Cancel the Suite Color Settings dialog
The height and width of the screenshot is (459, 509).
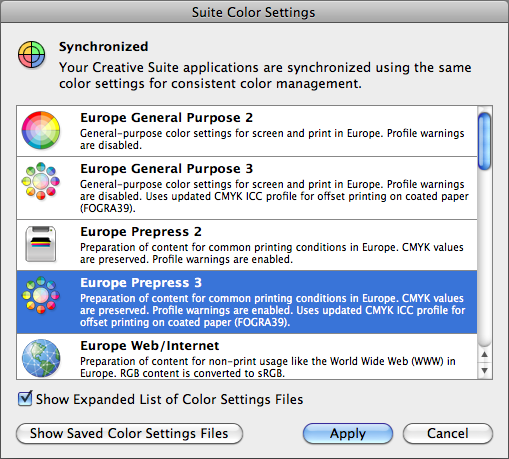click(x=448, y=433)
